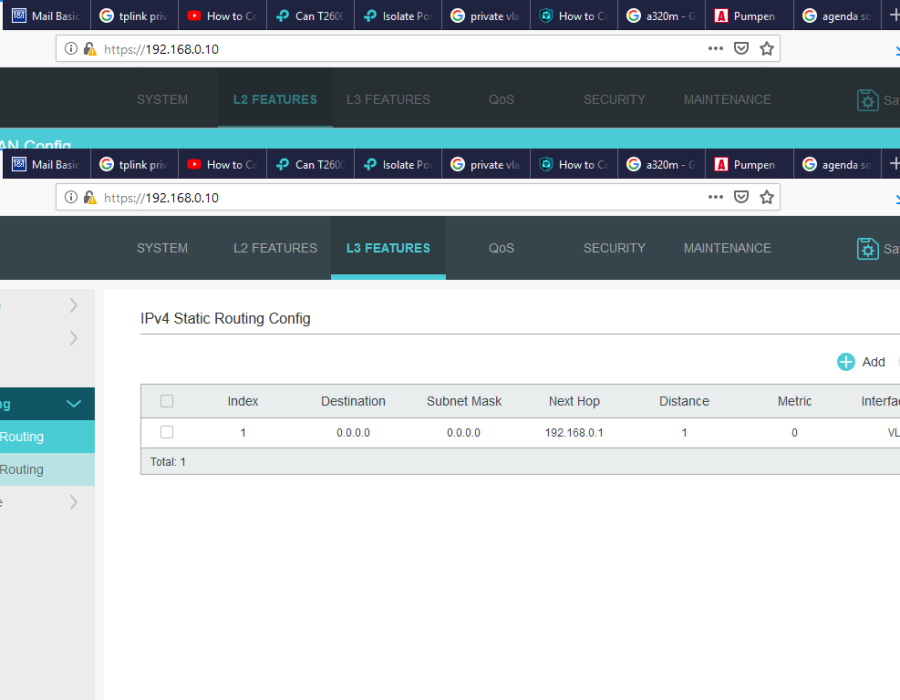Screen dimensions: 900x700
Task: Open SECURITY tab in lower window
Action: [614, 248]
